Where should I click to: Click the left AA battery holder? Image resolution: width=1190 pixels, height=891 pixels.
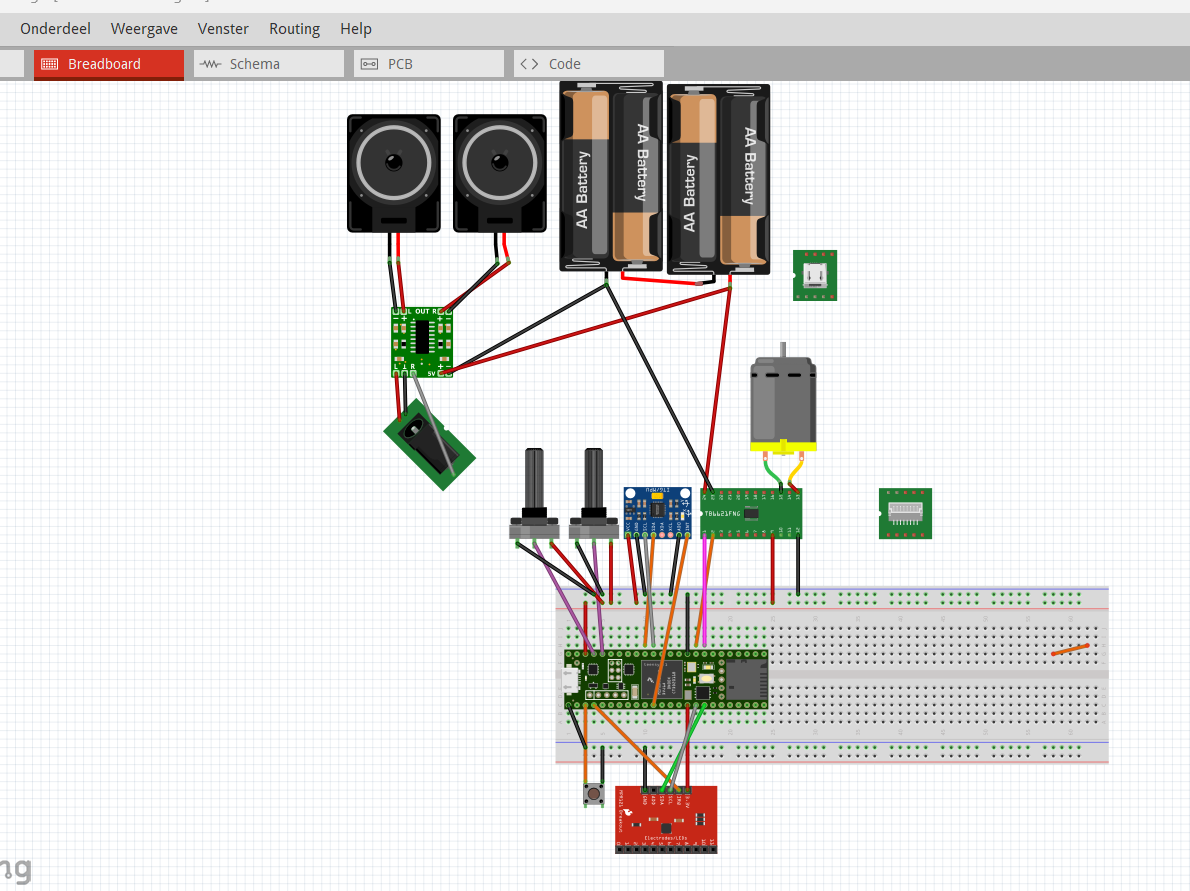coord(609,177)
